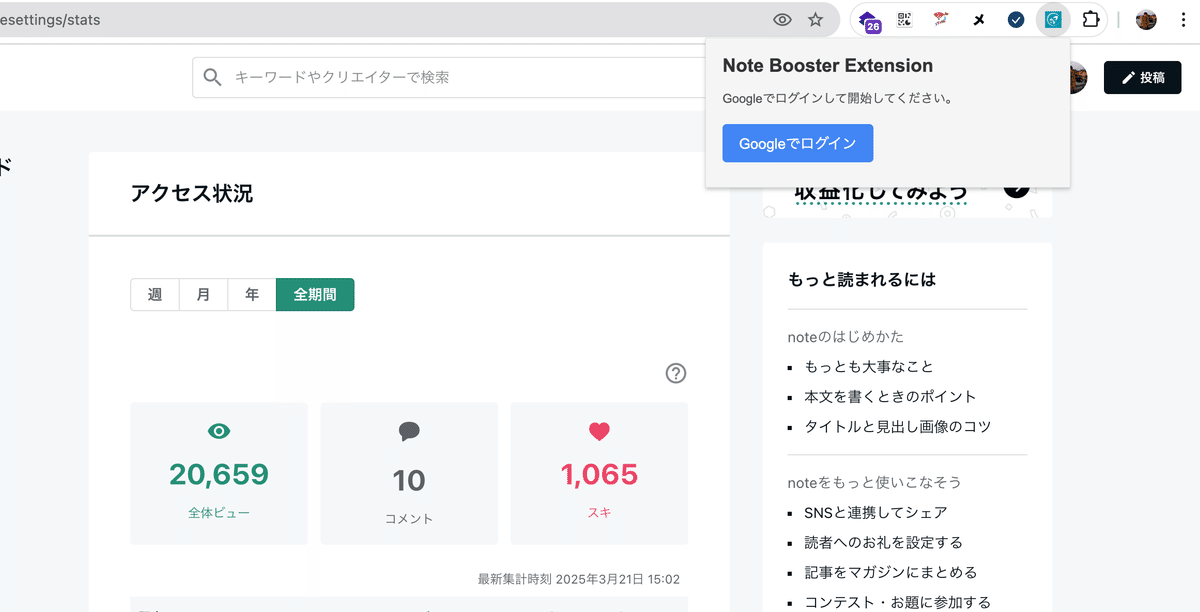The height and width of the screenshot is (612, 1200).
Task: Click the purple extension showing badge 26
Action: (868, 19)
